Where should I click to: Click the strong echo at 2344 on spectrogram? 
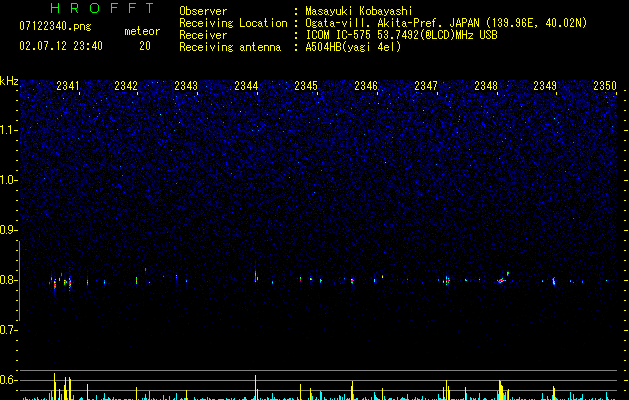point(256,275)
